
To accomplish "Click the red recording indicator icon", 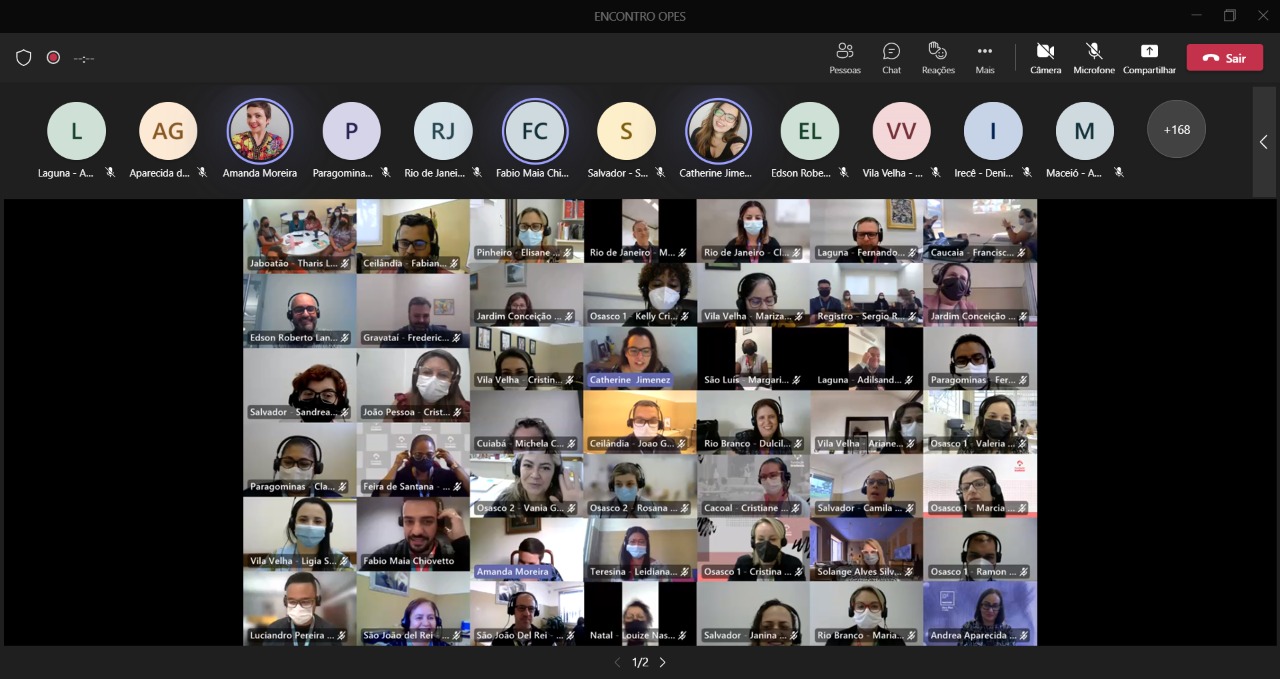I will [x=53, y=58].
